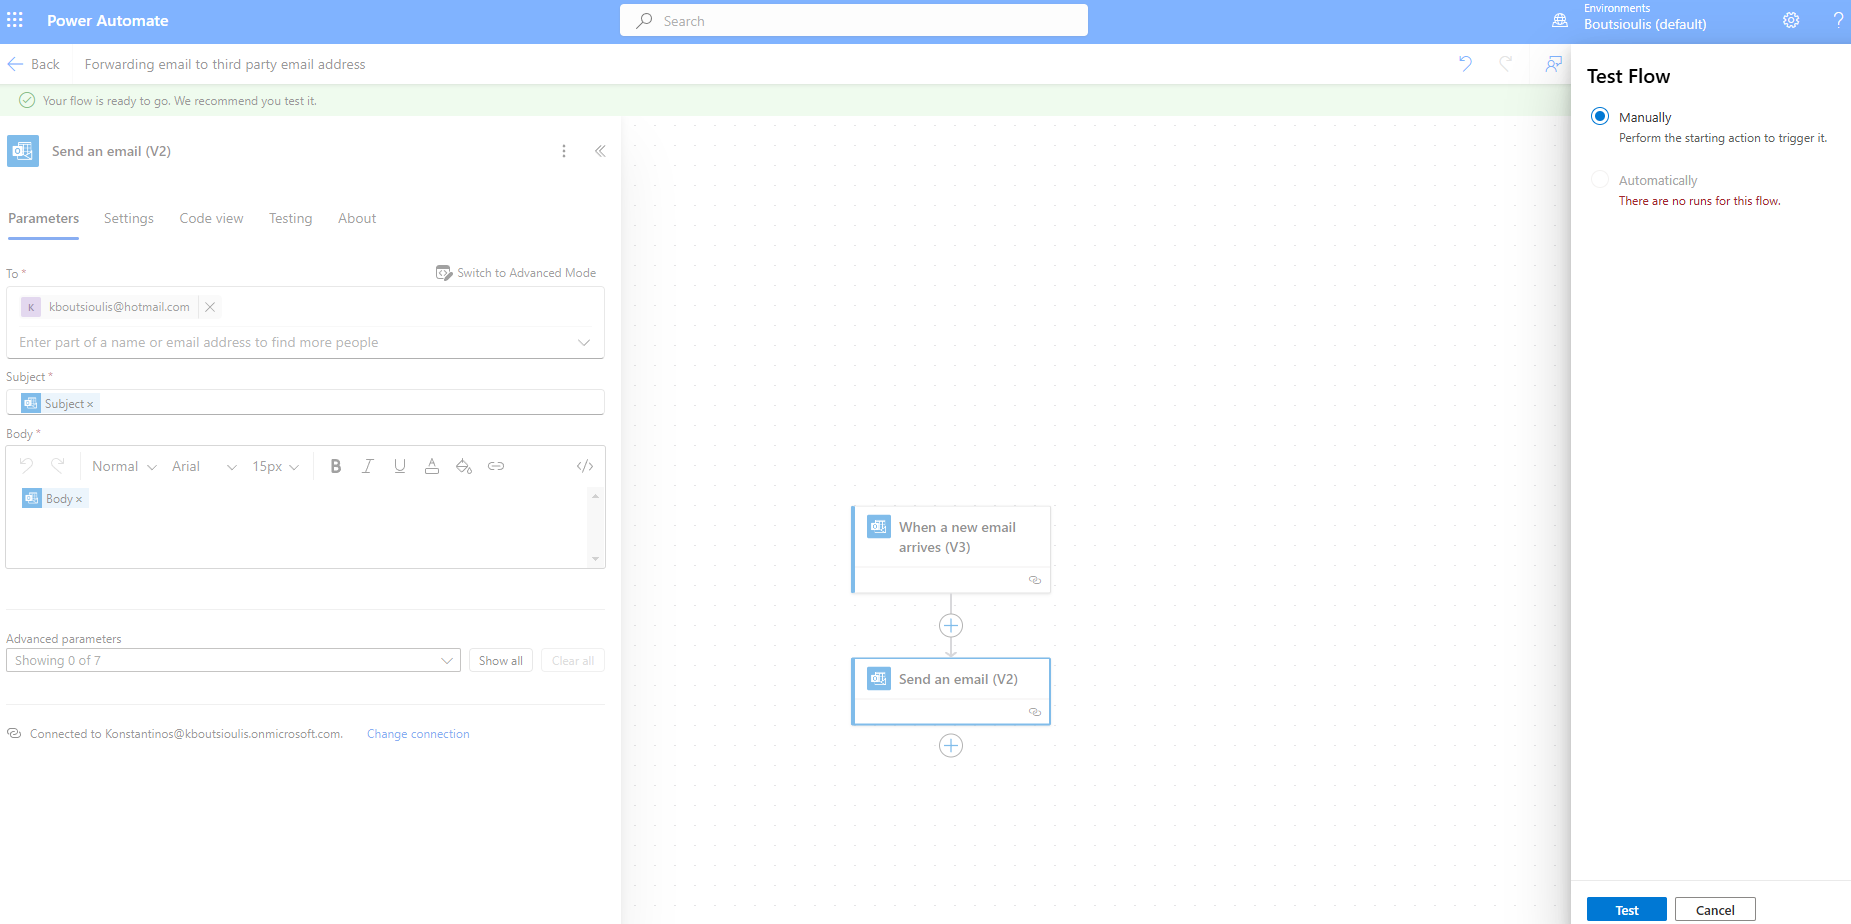This screenshot has height=924, width=1851.
Task: Switch to the About tab
Action: pos(357,218)
